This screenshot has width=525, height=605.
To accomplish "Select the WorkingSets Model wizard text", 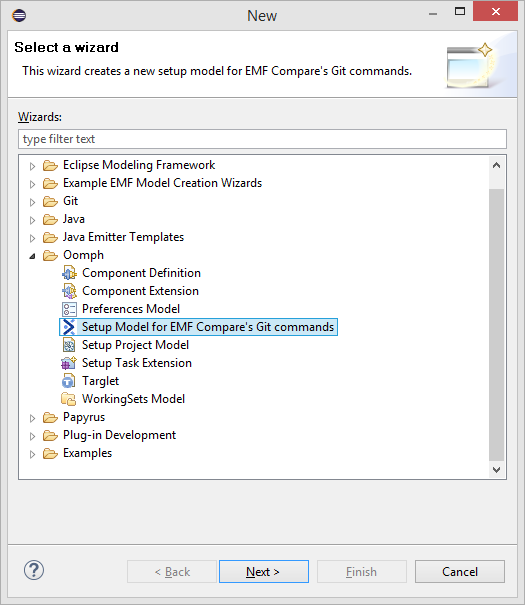I will (133, 399).
